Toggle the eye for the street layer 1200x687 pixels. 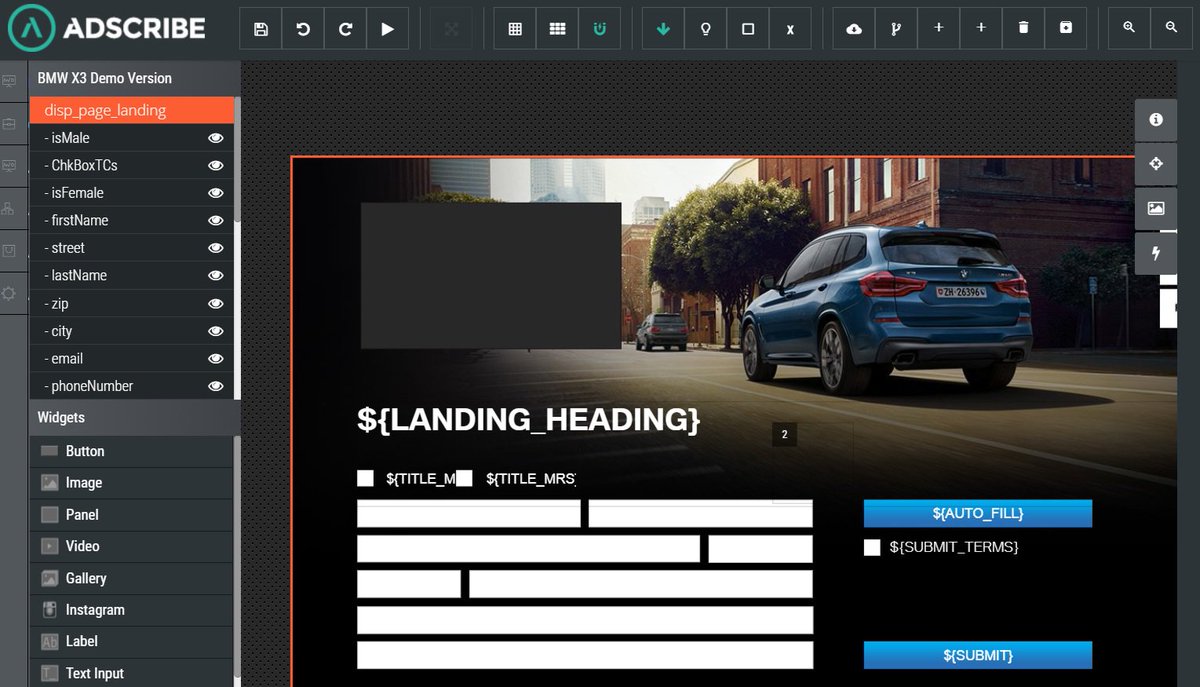[215, 248]
